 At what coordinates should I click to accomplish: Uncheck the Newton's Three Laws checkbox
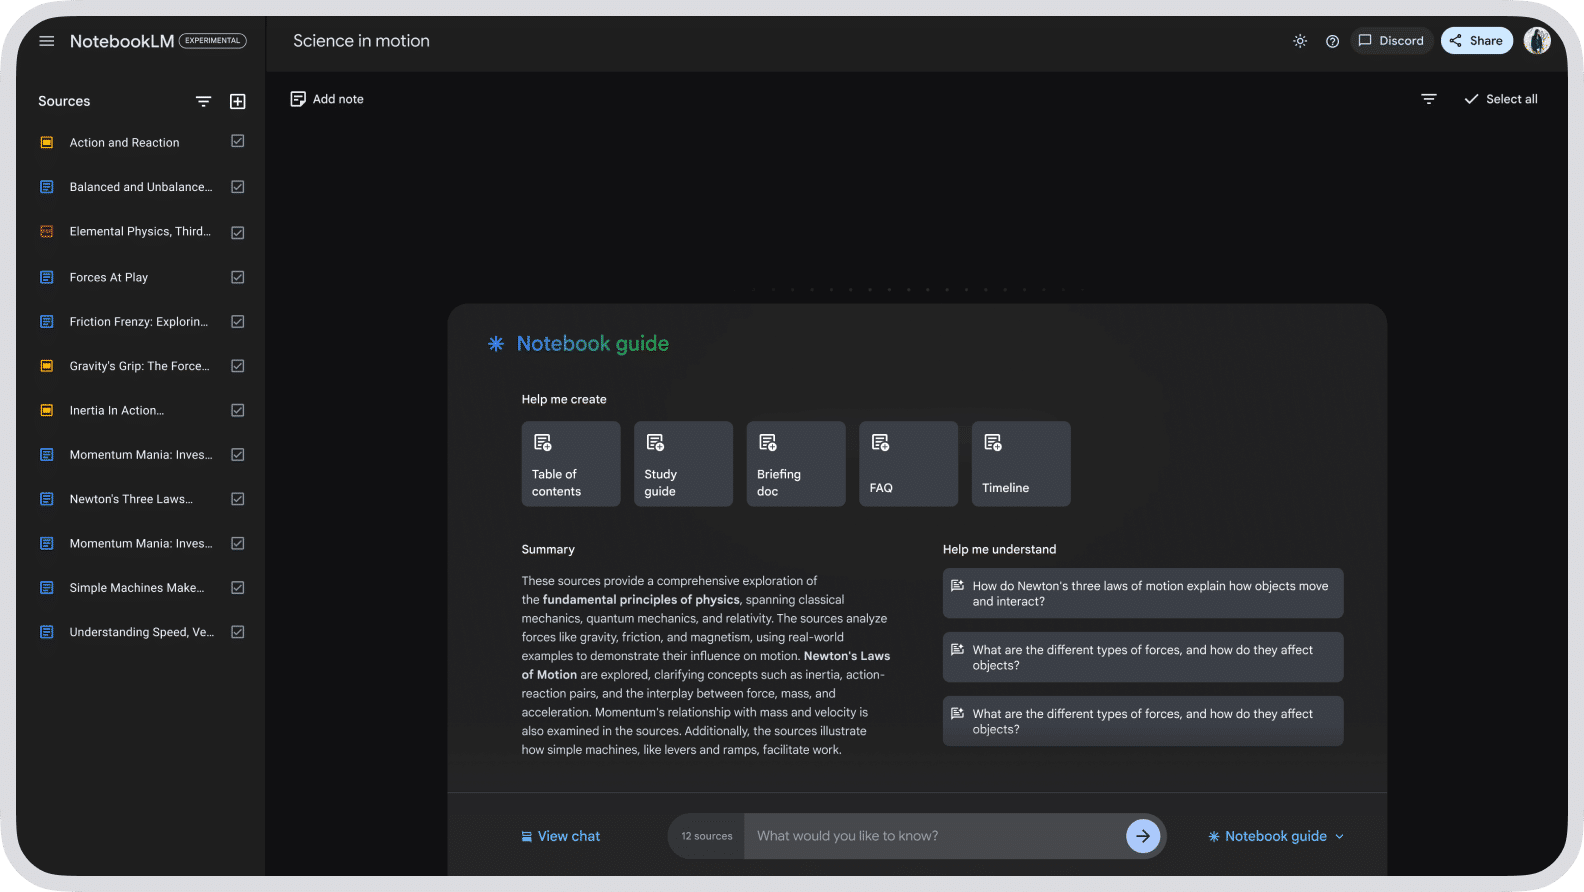(x=238, y=499)
